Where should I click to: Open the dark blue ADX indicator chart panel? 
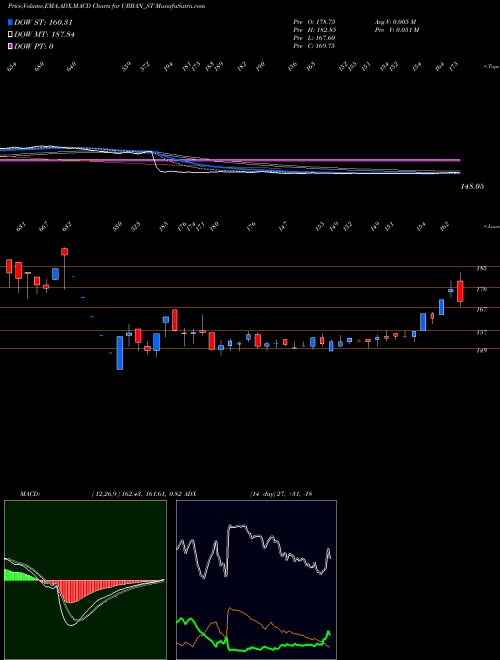coord(256,580)
